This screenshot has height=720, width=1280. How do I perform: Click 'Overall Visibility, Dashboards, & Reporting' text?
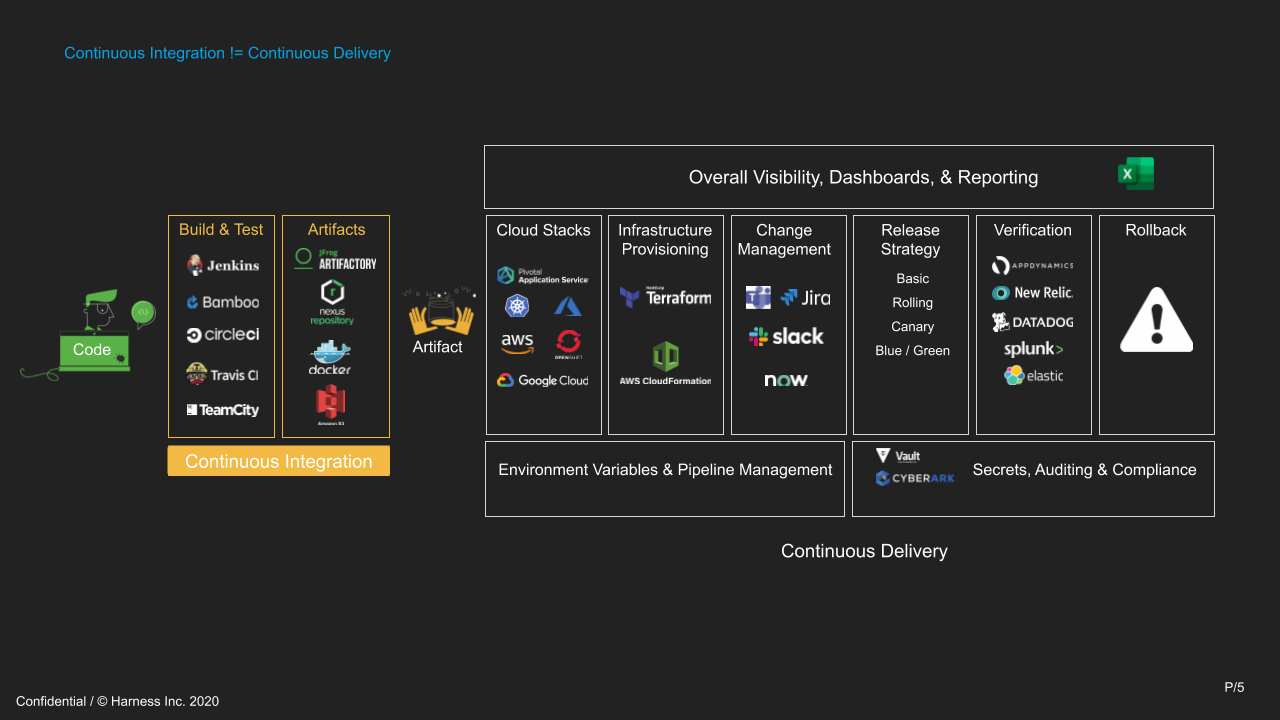[x=863, y=177]
